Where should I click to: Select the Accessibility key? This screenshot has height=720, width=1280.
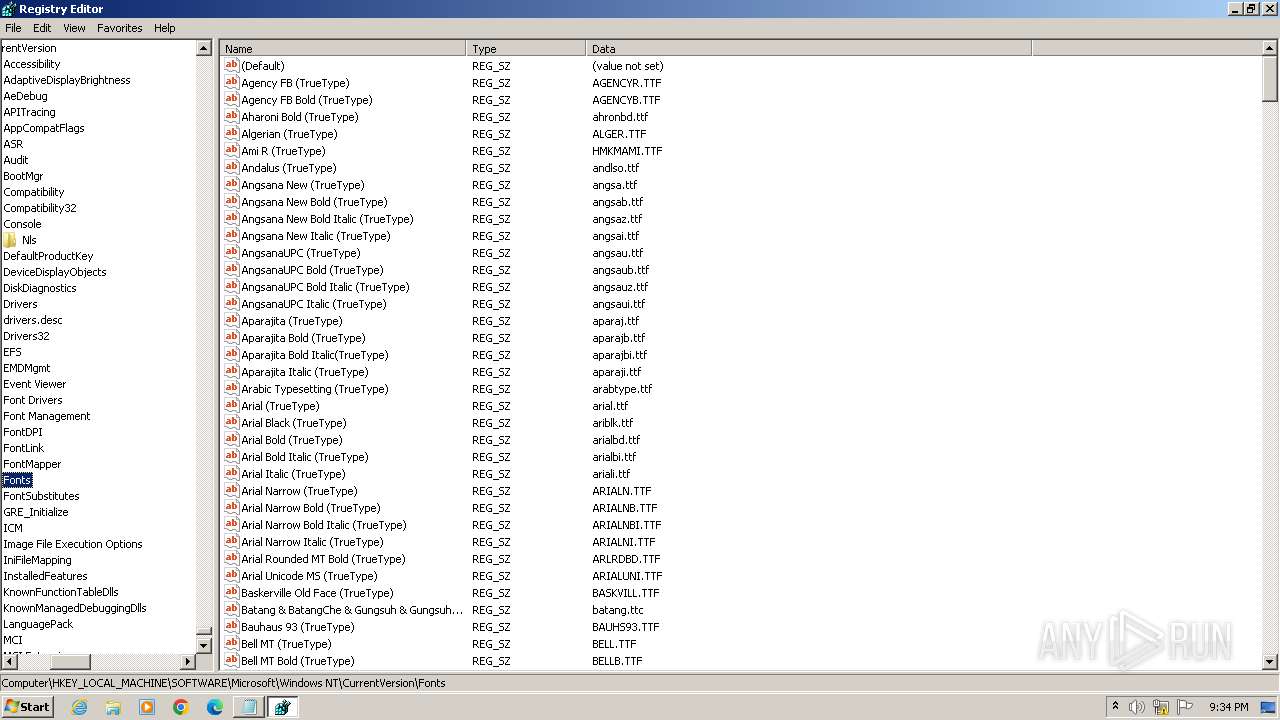coord(31,64)
